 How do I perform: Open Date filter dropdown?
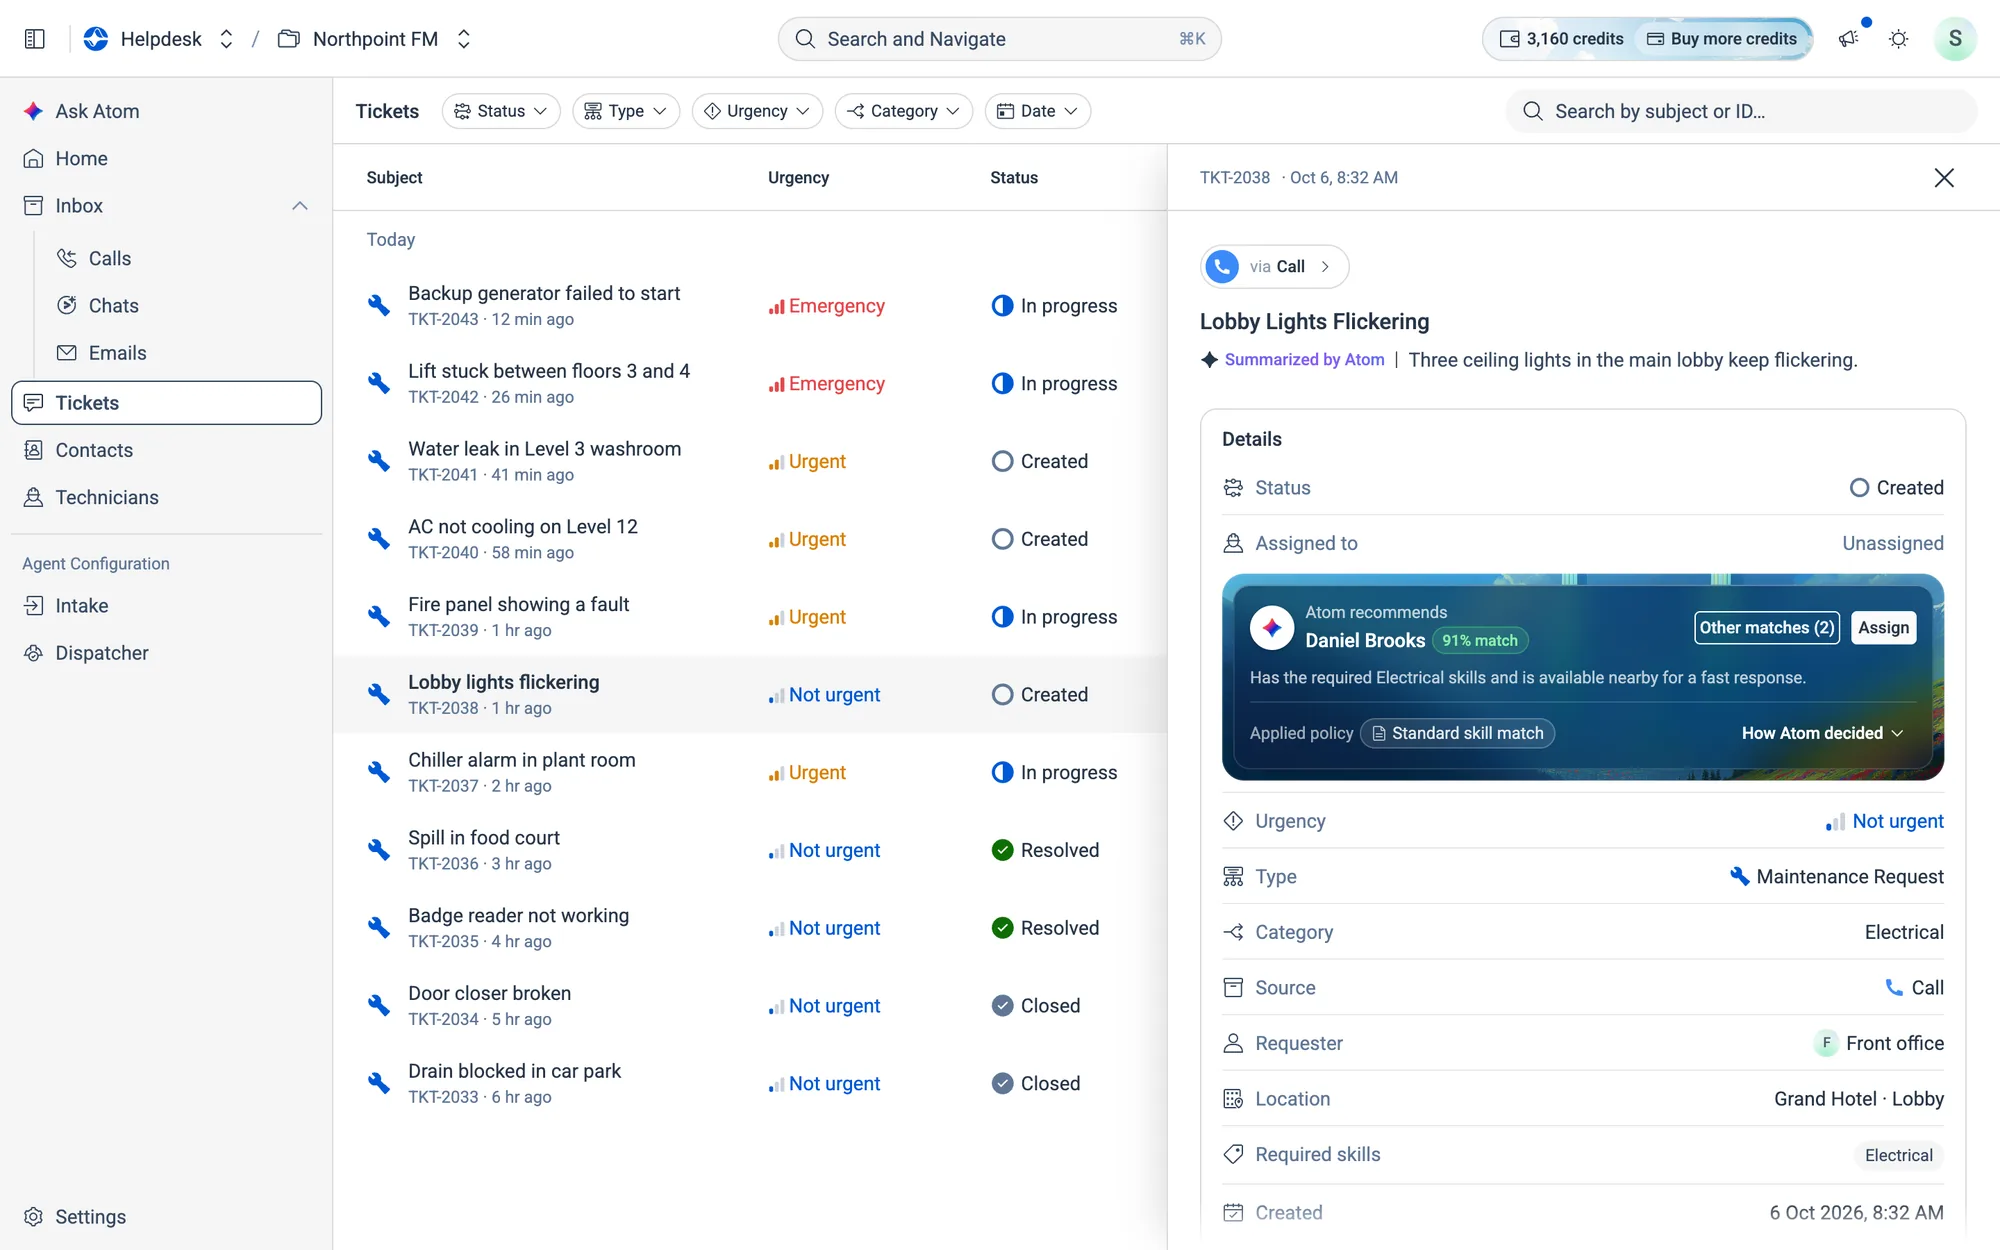[x=1038, y=111]
